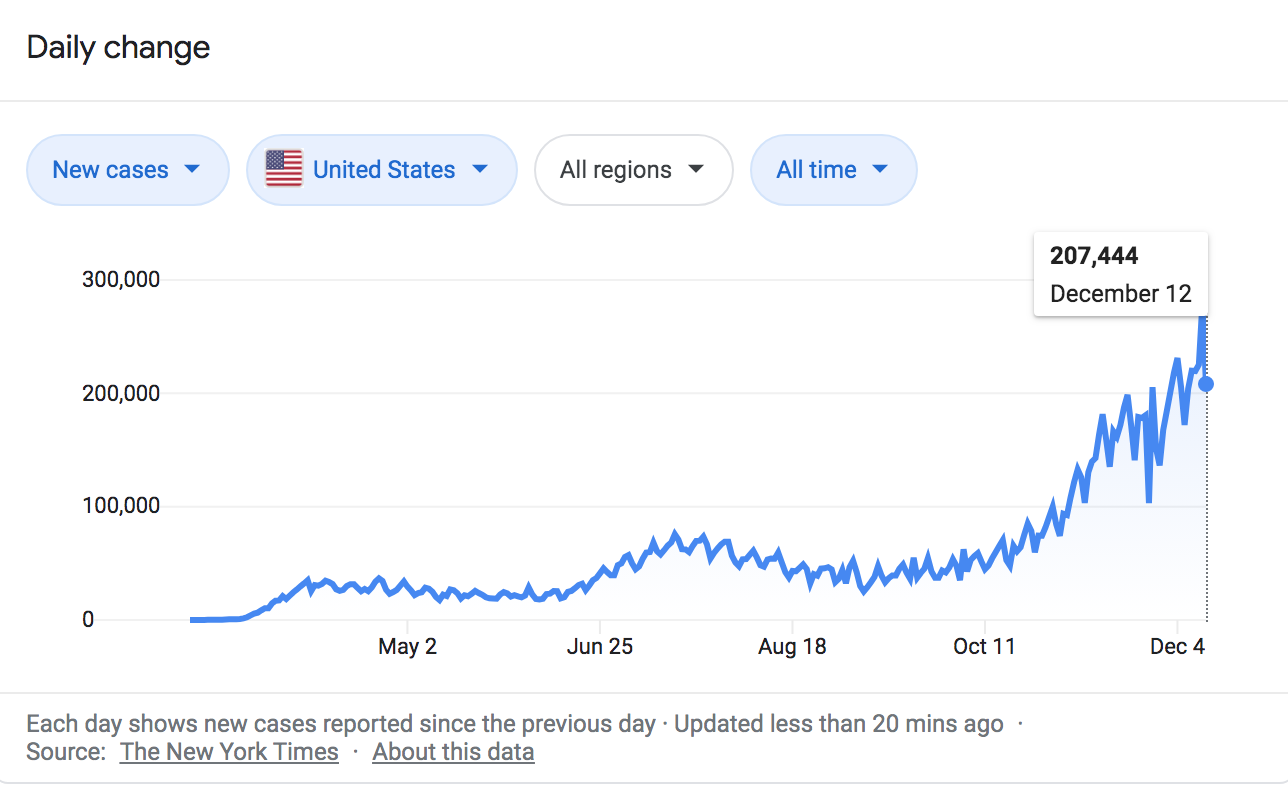Click the 300,000 y-axis label

(120, 279)
